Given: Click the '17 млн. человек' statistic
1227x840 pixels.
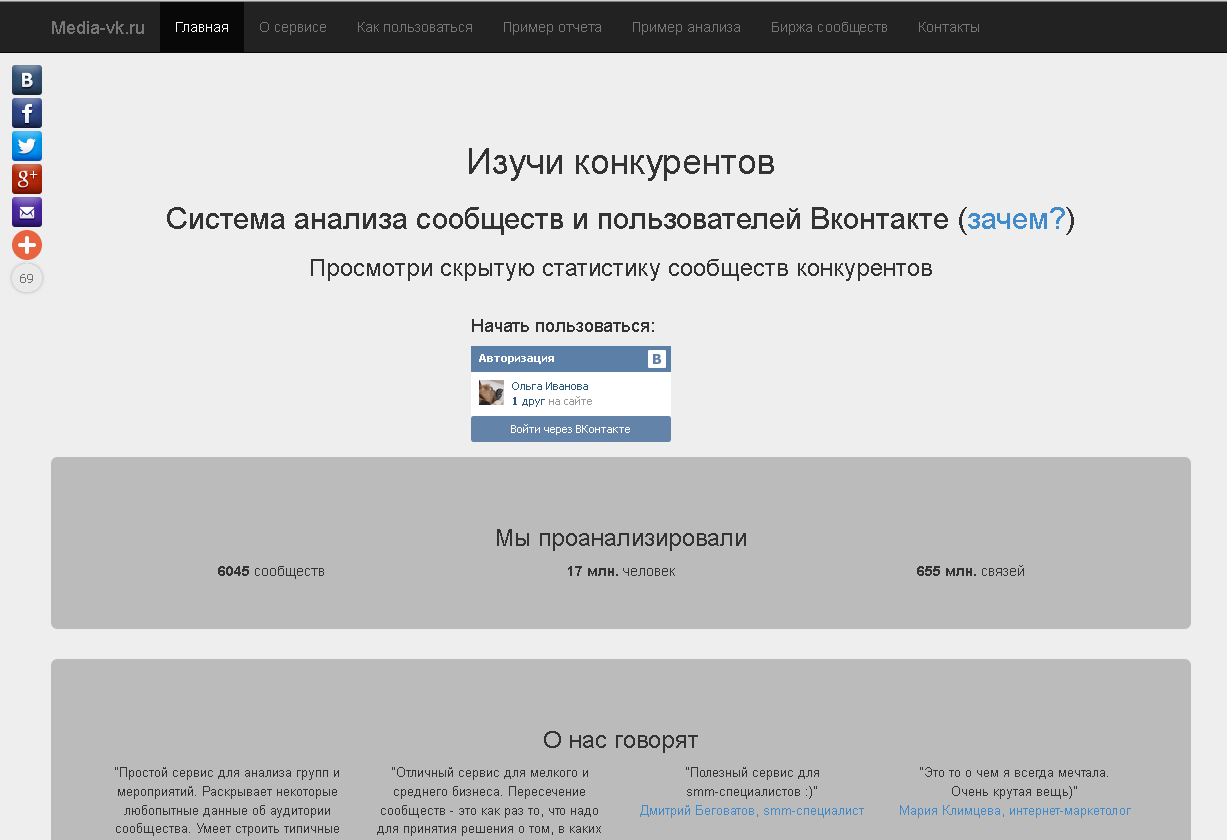Looking at the screenshot, I should click(x=621, y=572).
